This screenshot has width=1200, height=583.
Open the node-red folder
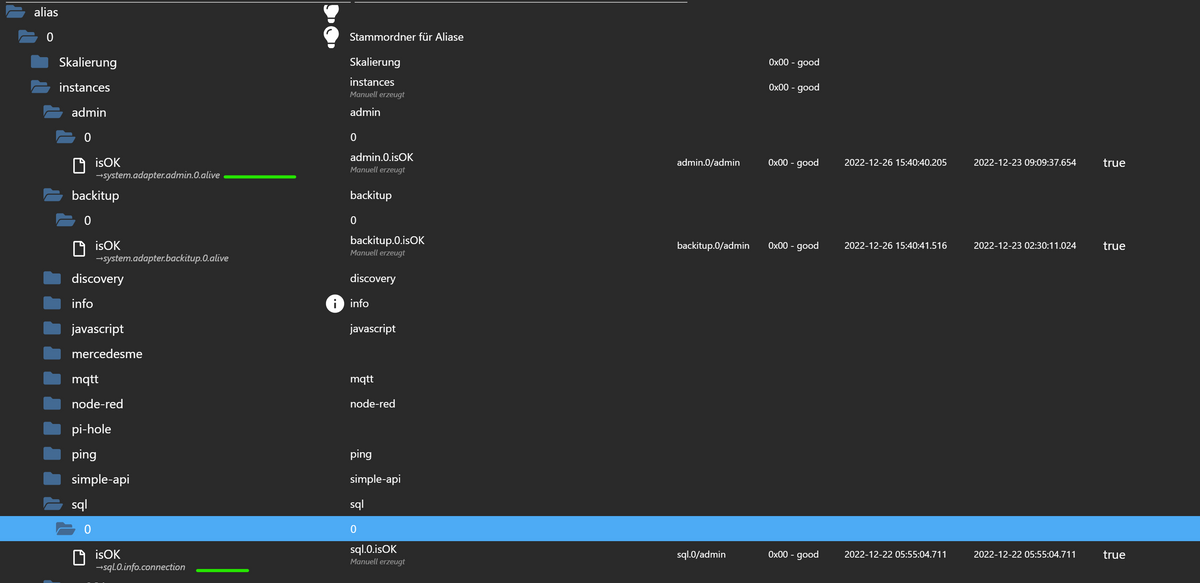click(53, 404)
